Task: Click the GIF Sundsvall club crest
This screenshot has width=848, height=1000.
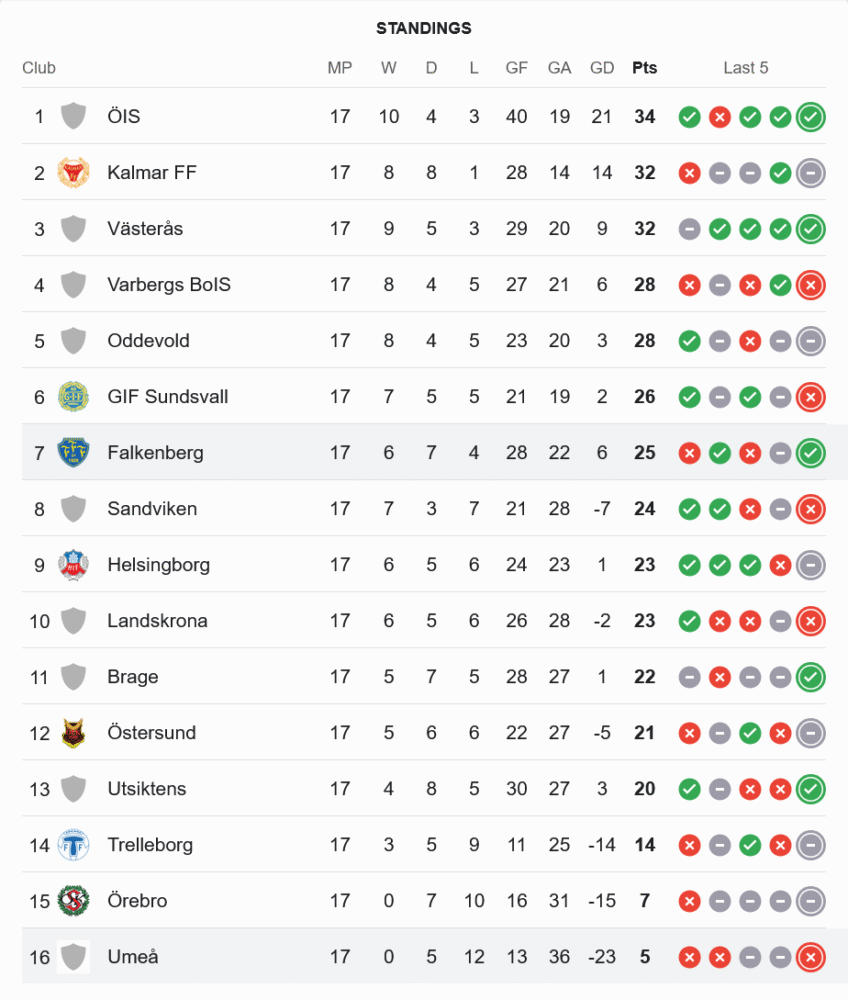Action: (73, 397)
